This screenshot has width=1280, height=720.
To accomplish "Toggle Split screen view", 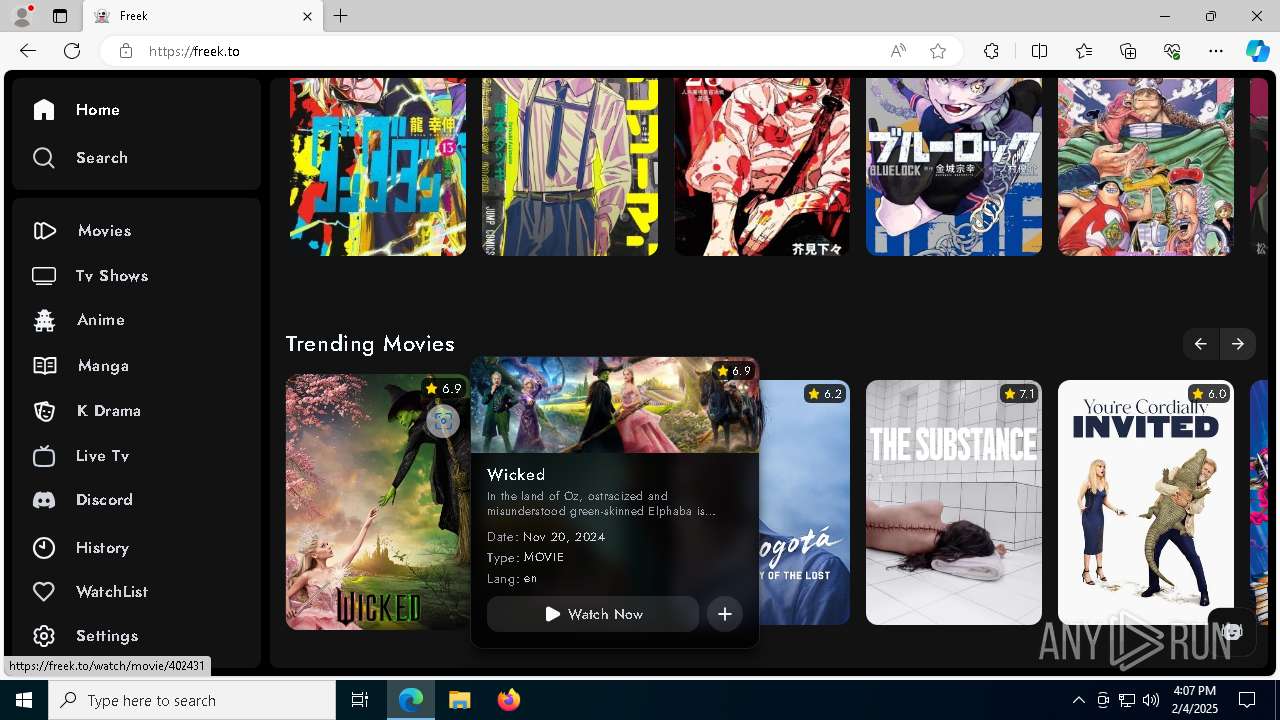I will pyautogui.click(x=1039, y=51).
